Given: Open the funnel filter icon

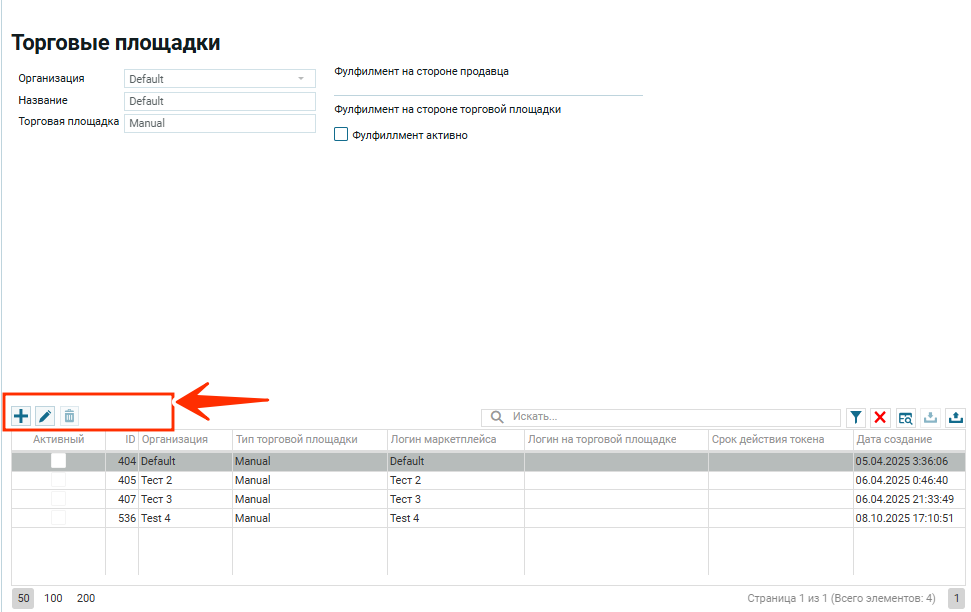Looking at the screenshot, I should coord(856,417).
